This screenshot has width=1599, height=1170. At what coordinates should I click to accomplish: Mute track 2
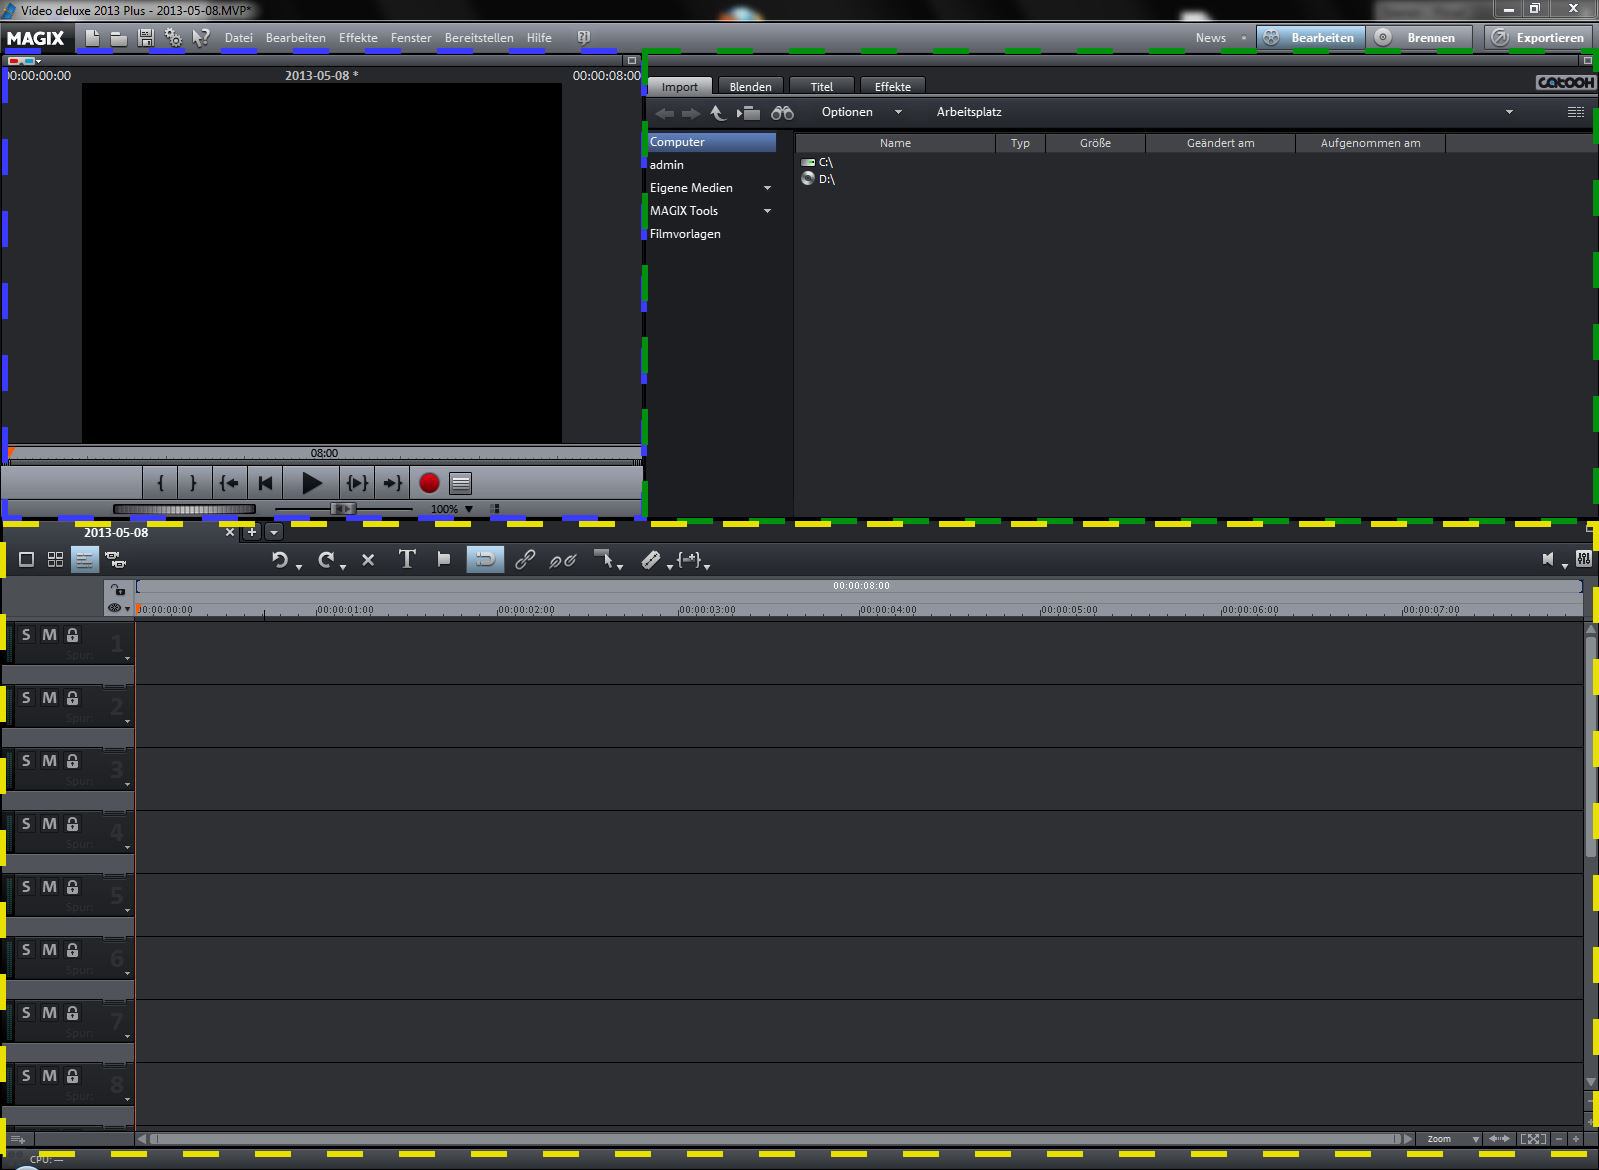click(49, 698)
